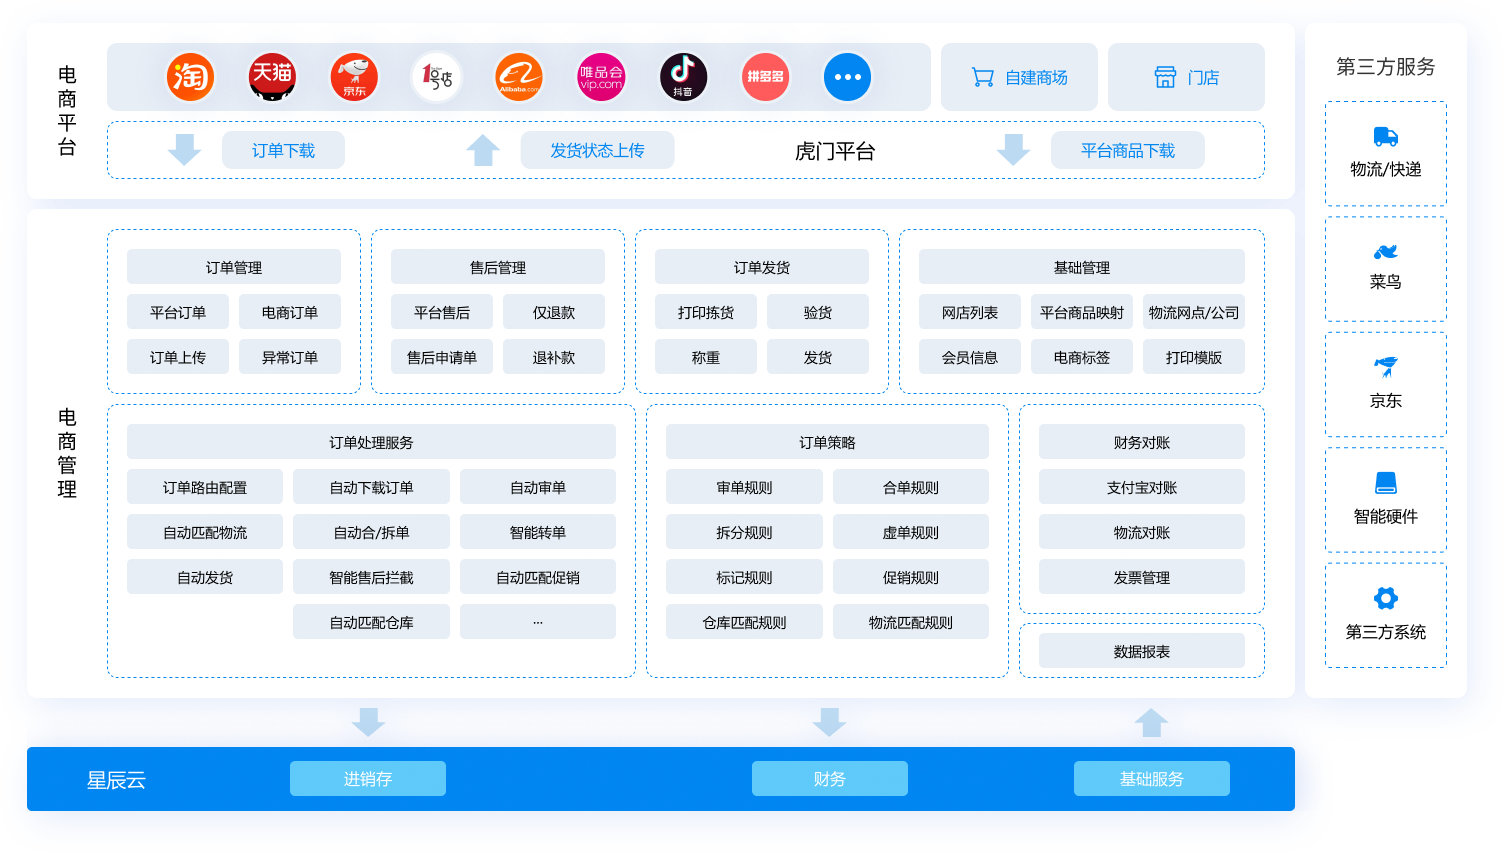Image resolution: width=1504 pixels, height=852 pixels.
Task: Click the truck icon for 物流/快递
Action: point(1385,137)
